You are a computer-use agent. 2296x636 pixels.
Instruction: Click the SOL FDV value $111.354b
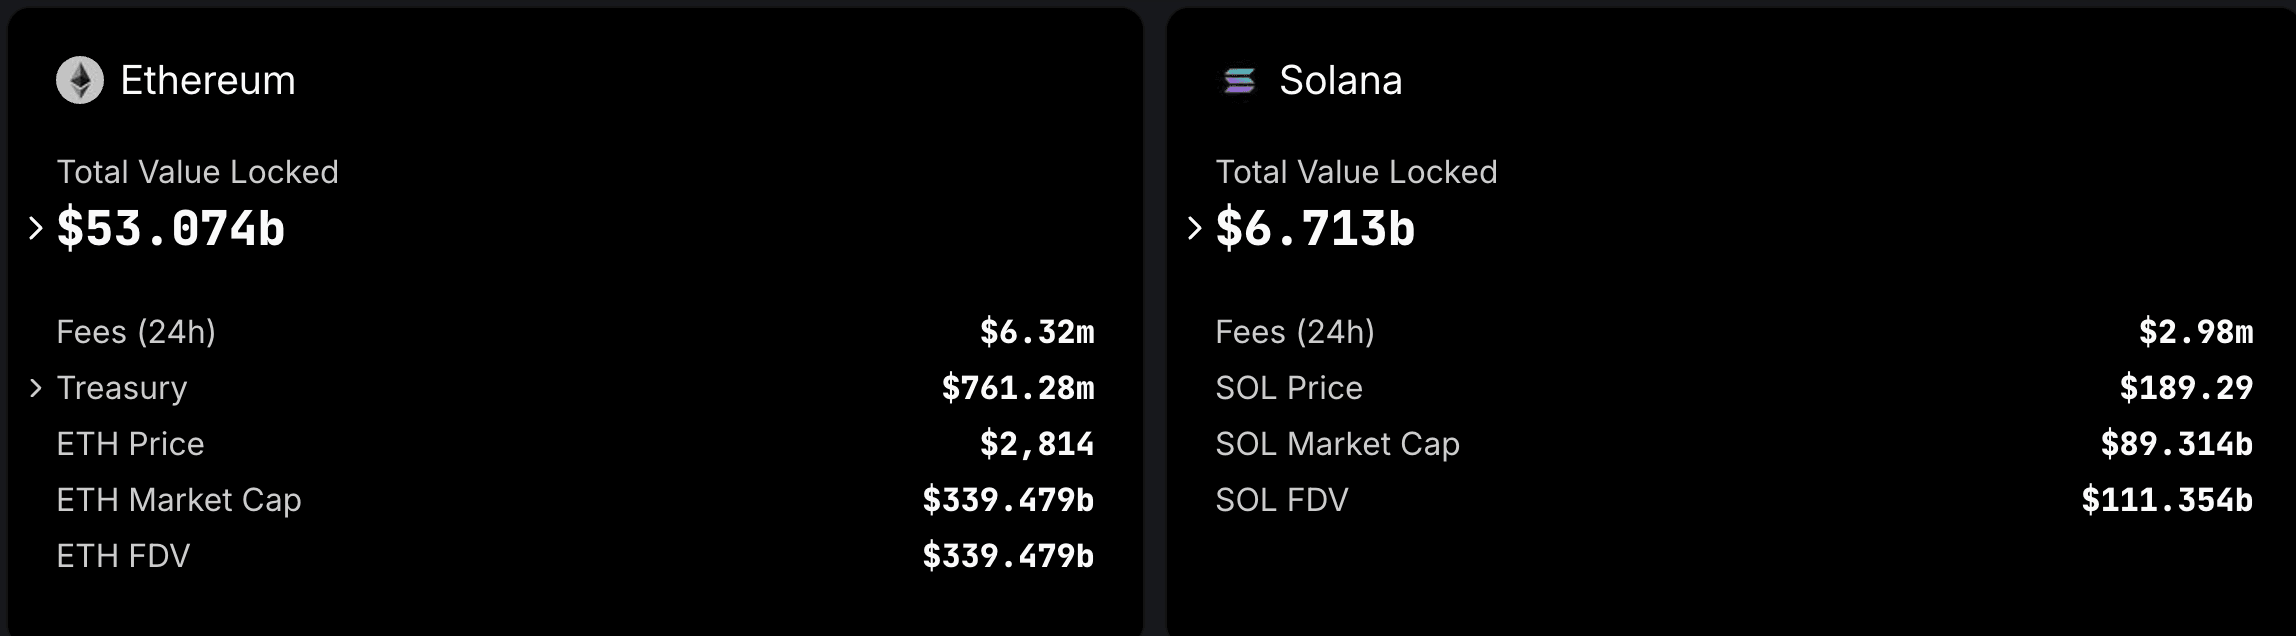point(2167,500)
